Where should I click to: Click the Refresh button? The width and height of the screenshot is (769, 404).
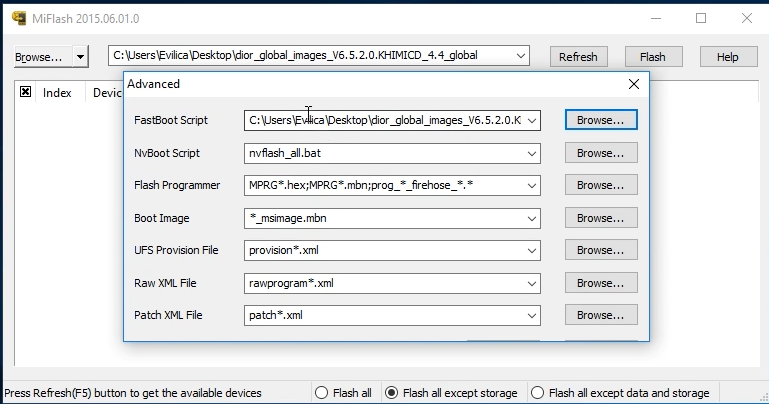coord(579,57)
